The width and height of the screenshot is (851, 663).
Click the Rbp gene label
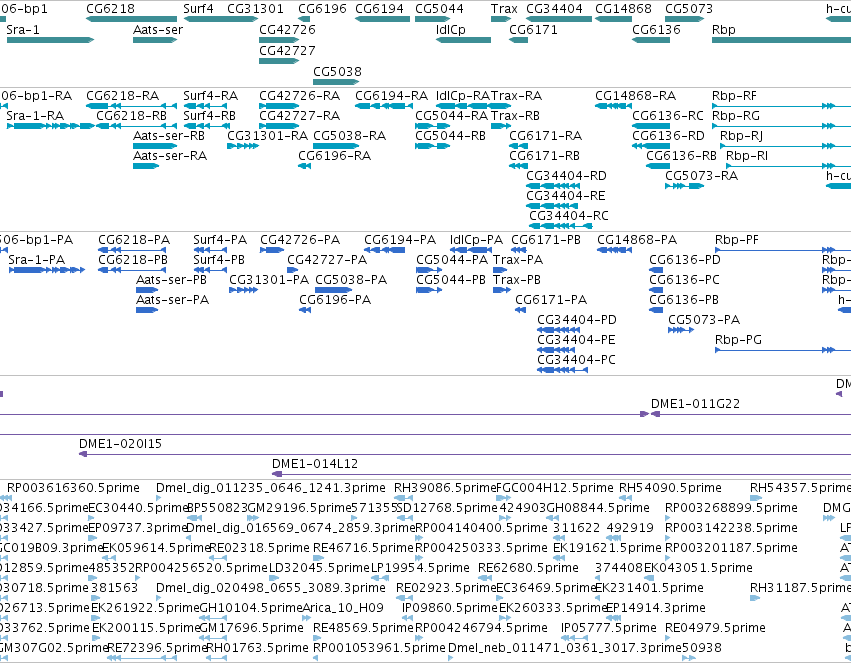coord(723,30)
